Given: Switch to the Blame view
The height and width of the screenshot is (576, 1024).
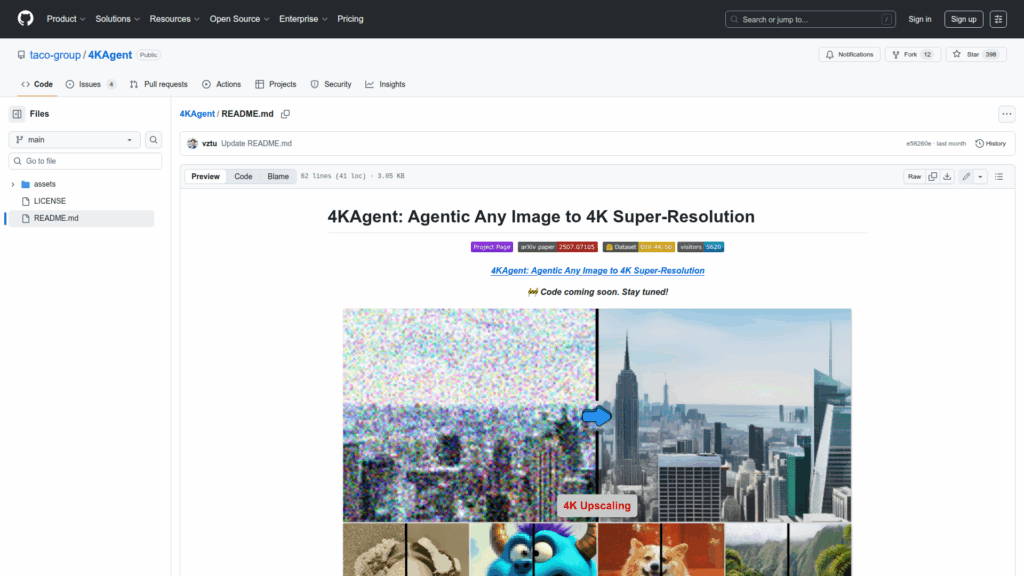Looking at the screenshot, I should (278, 176).
